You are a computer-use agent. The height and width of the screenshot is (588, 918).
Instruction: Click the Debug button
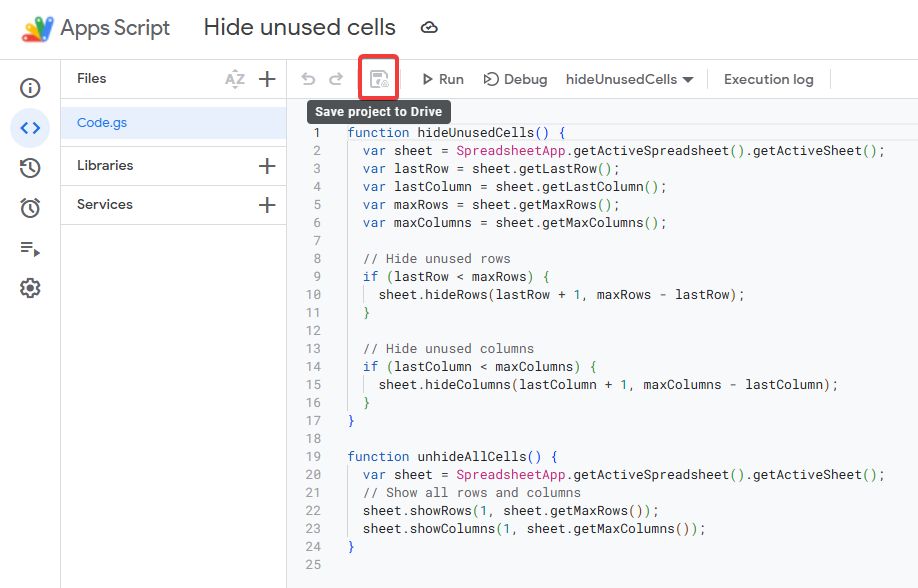click(515, 79)
